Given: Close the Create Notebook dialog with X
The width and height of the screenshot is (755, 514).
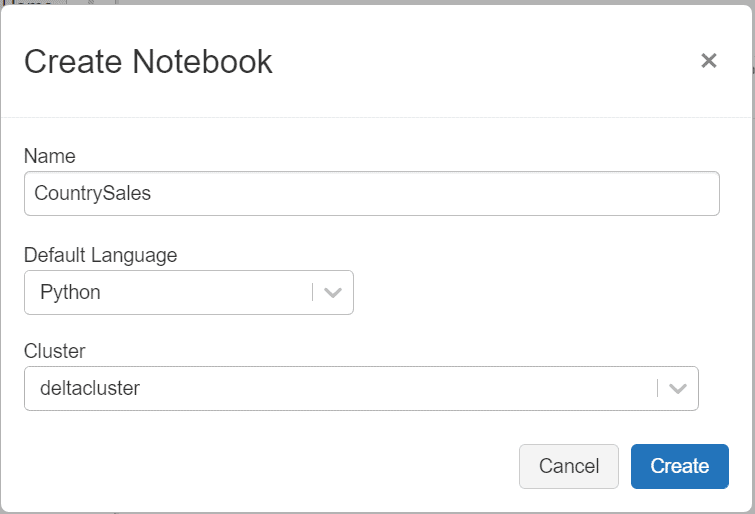Looking at the screenshot, I should click(709, 61).
